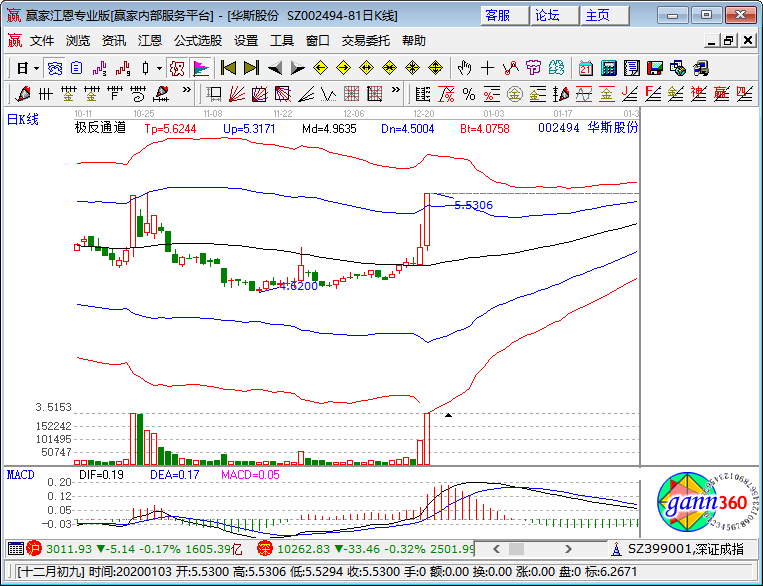The height and width of the screenshot is (586, 763).
Task: Open the calculator icon
Action: coord(609,68)
